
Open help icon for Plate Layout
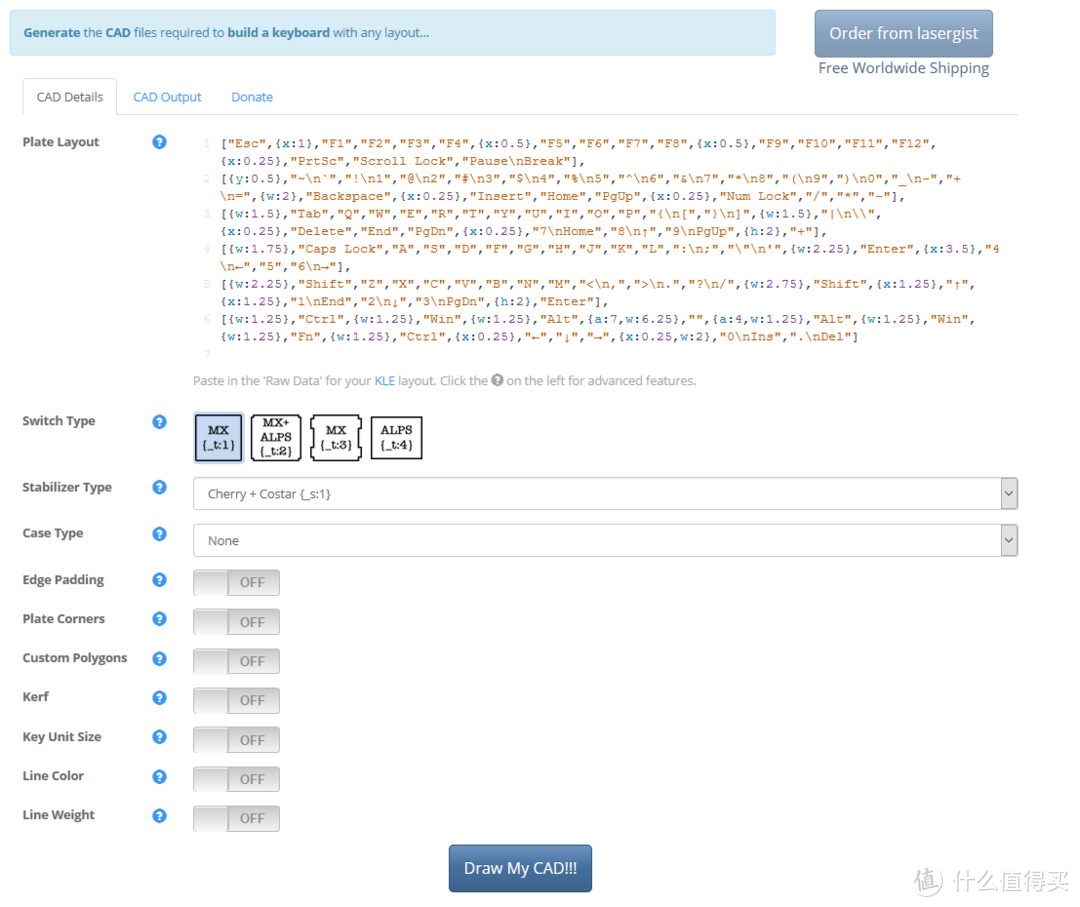tap(159, 142)
